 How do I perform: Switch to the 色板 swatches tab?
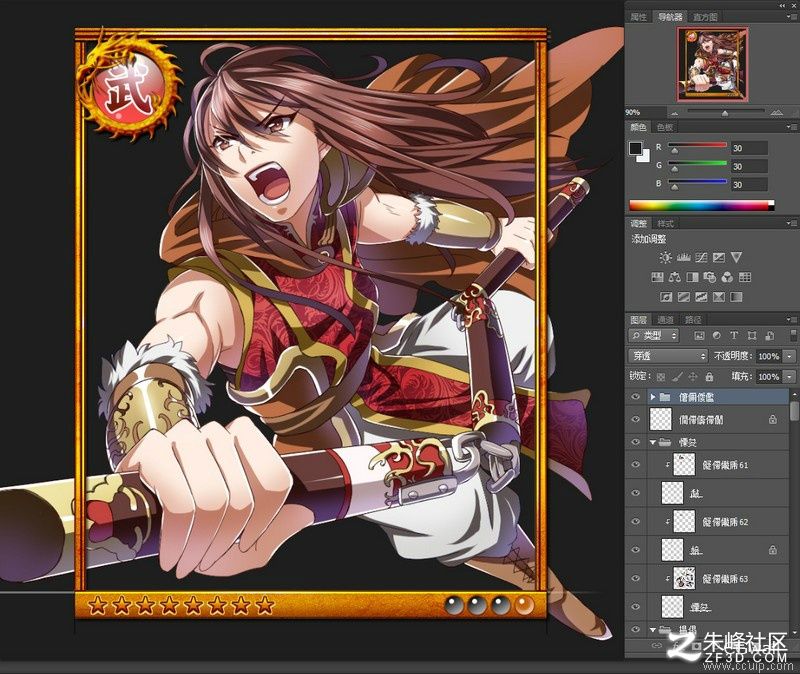pos(665,127)
